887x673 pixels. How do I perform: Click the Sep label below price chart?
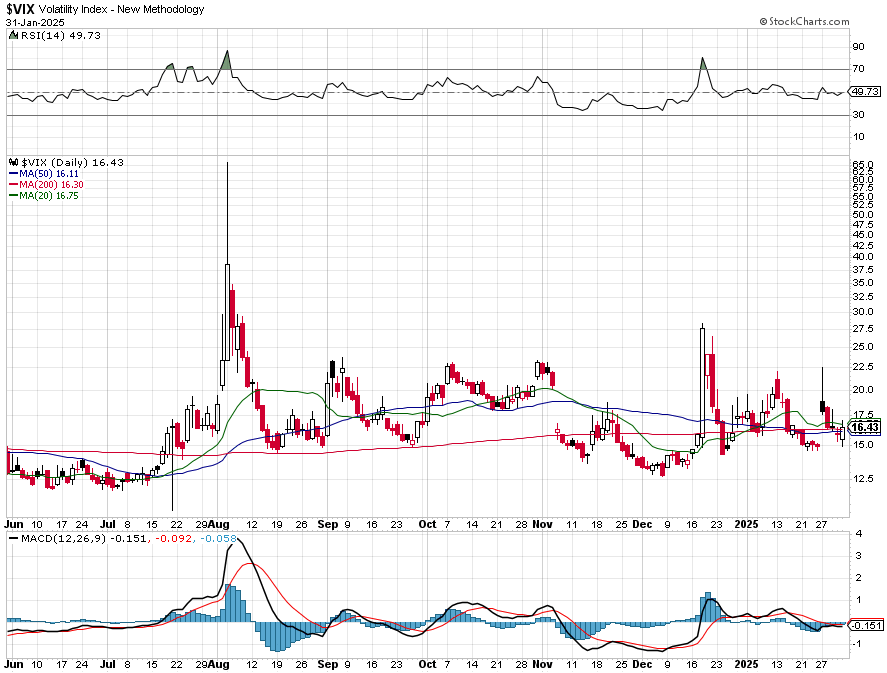328,524
